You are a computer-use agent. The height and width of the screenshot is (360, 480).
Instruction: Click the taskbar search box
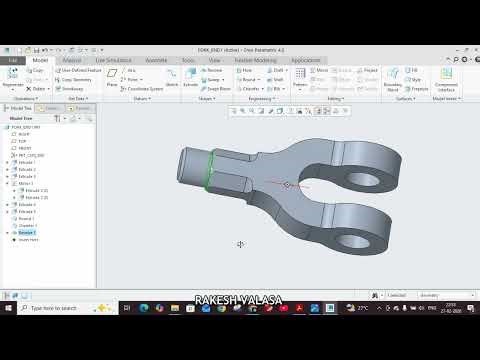tap(67, 308)
